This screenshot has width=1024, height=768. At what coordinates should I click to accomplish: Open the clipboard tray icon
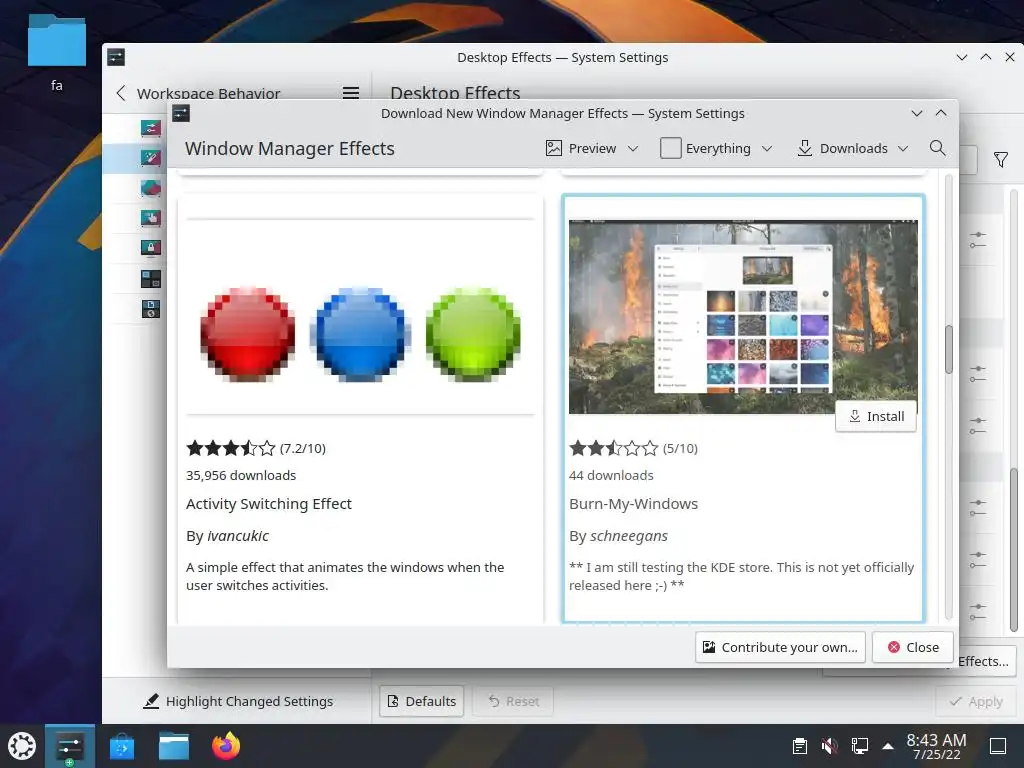[x=800, y=746]
